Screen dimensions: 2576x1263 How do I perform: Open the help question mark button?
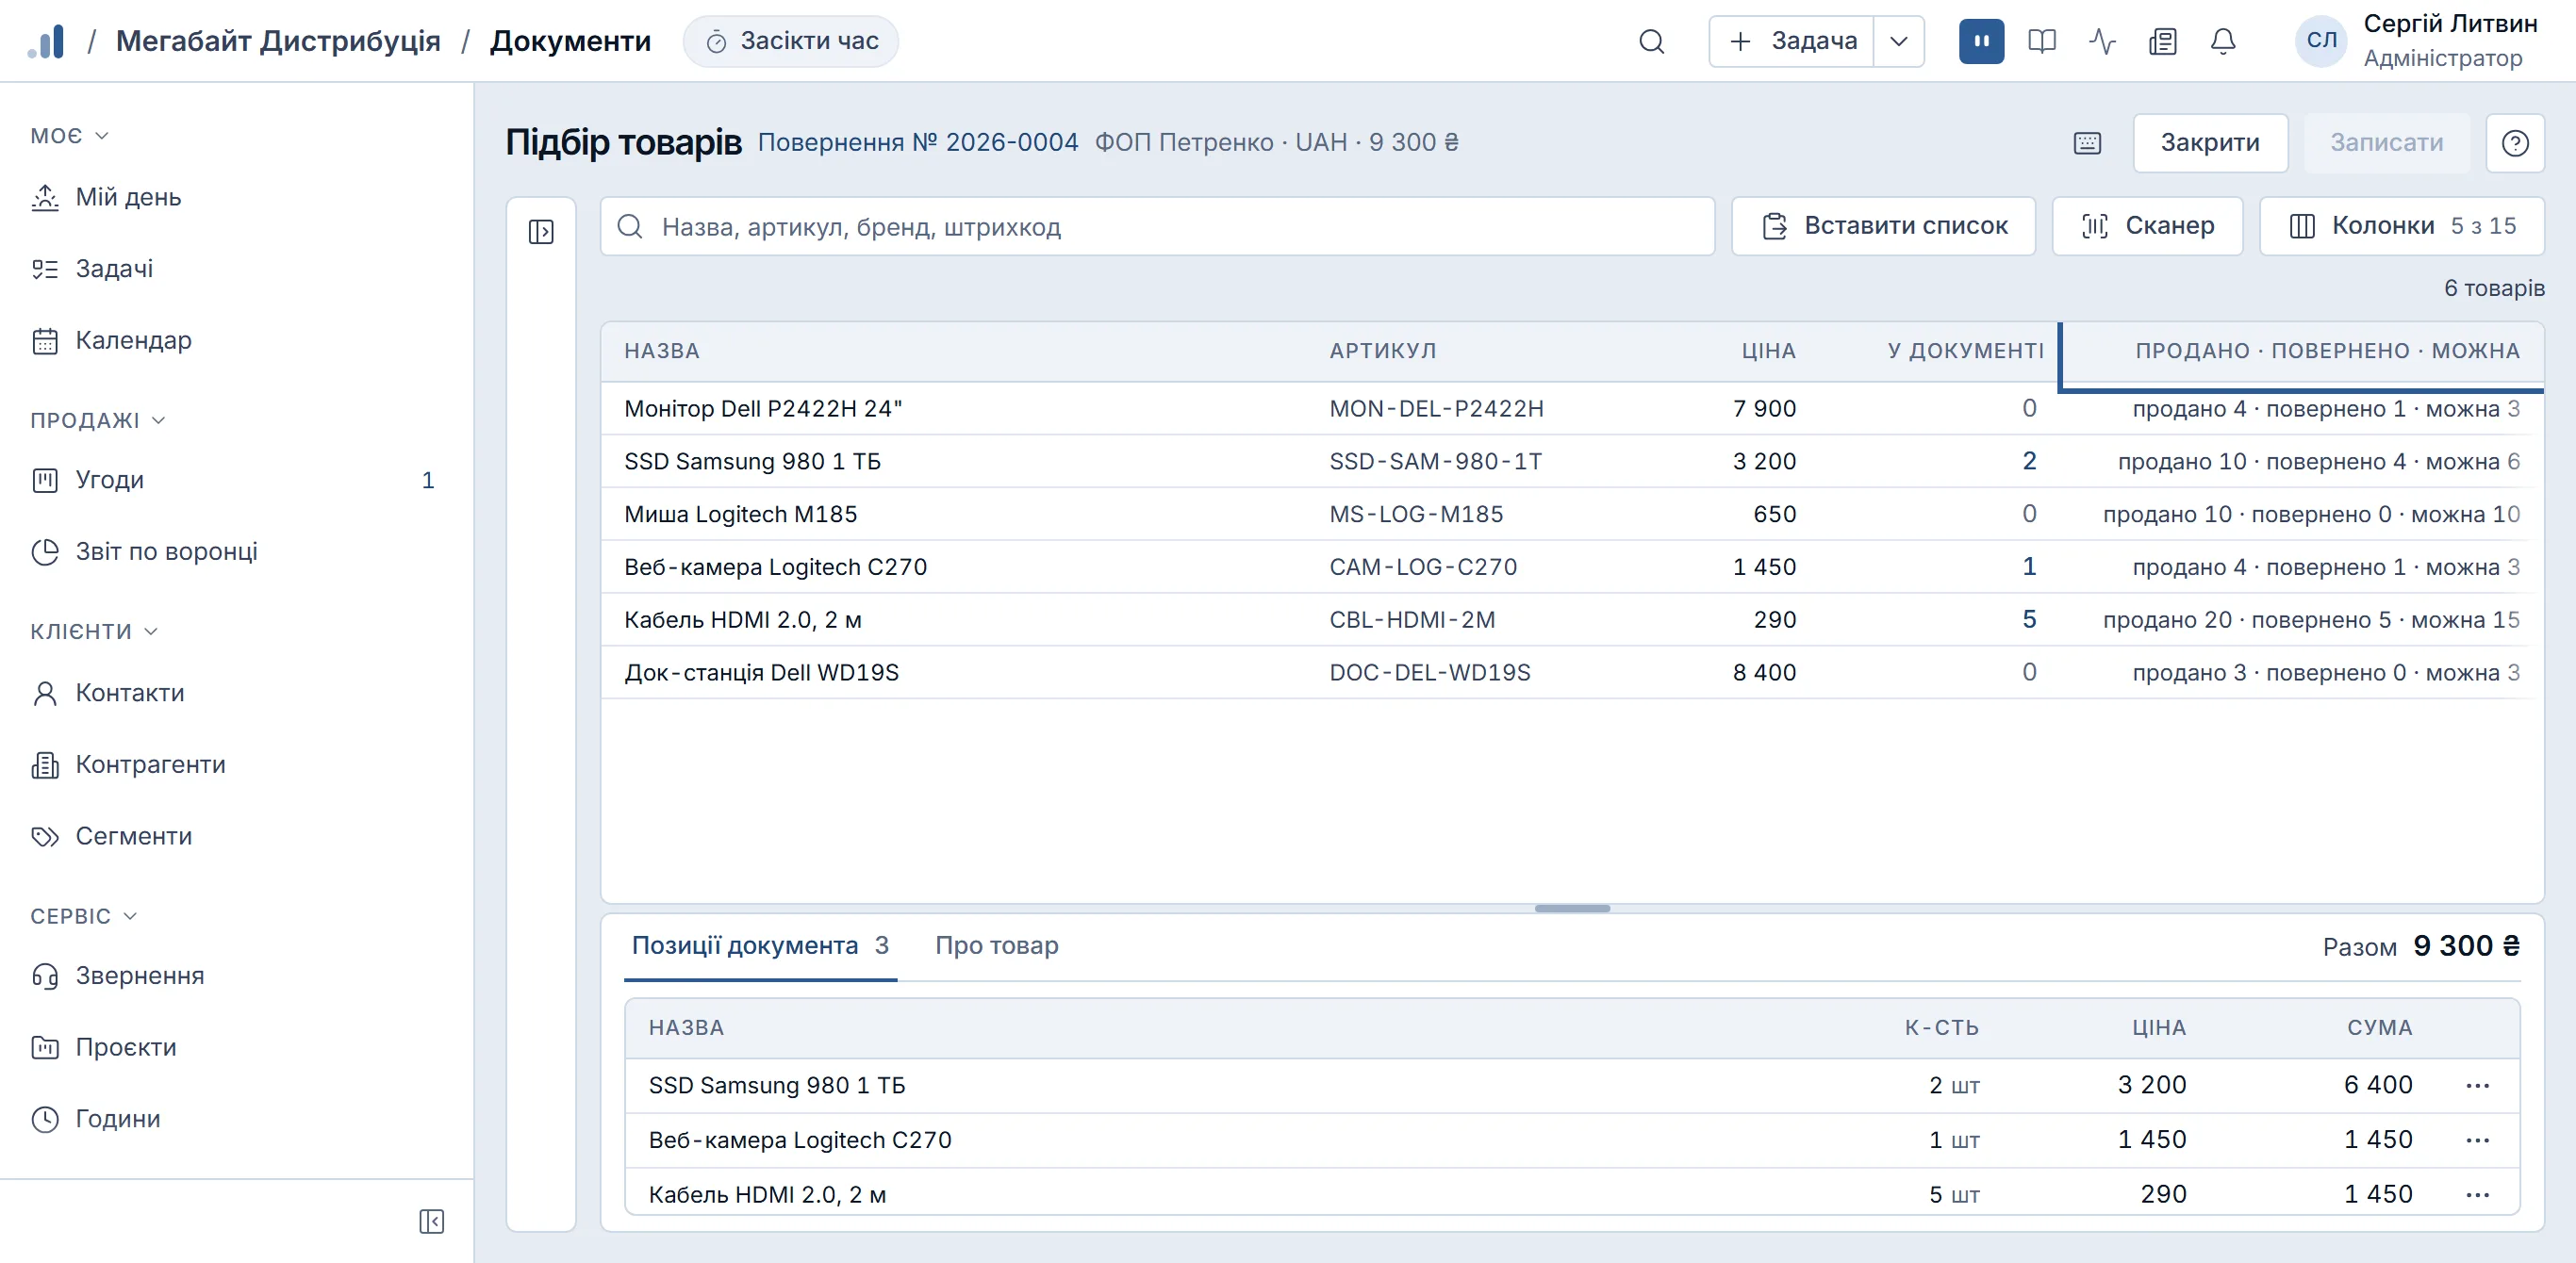coord(2514,143)
